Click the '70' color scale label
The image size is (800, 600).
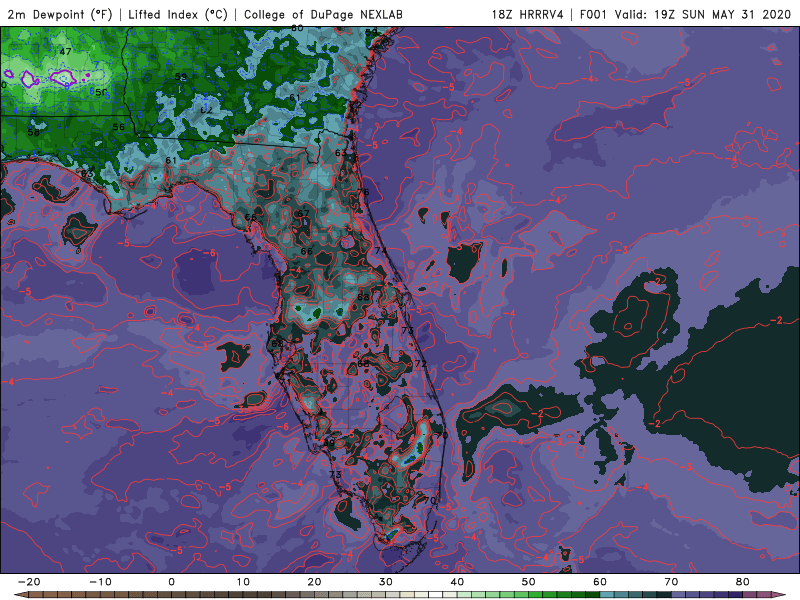tap(671, 582)
